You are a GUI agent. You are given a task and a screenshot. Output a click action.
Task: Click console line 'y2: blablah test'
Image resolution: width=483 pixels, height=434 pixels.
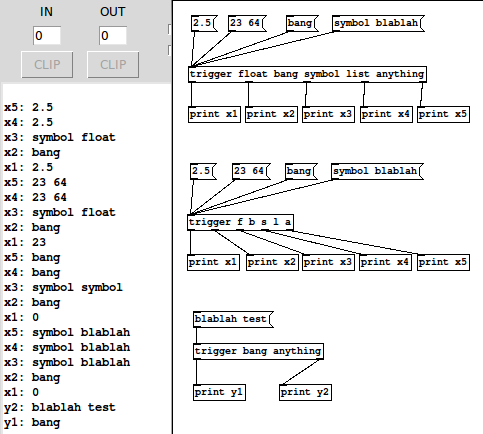[60, 407]
